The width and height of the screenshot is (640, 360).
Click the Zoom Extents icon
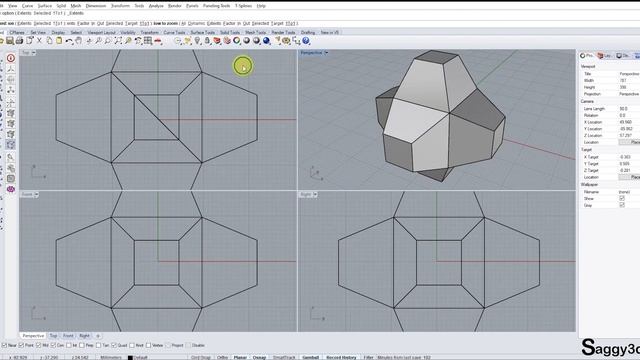[118, 41]
